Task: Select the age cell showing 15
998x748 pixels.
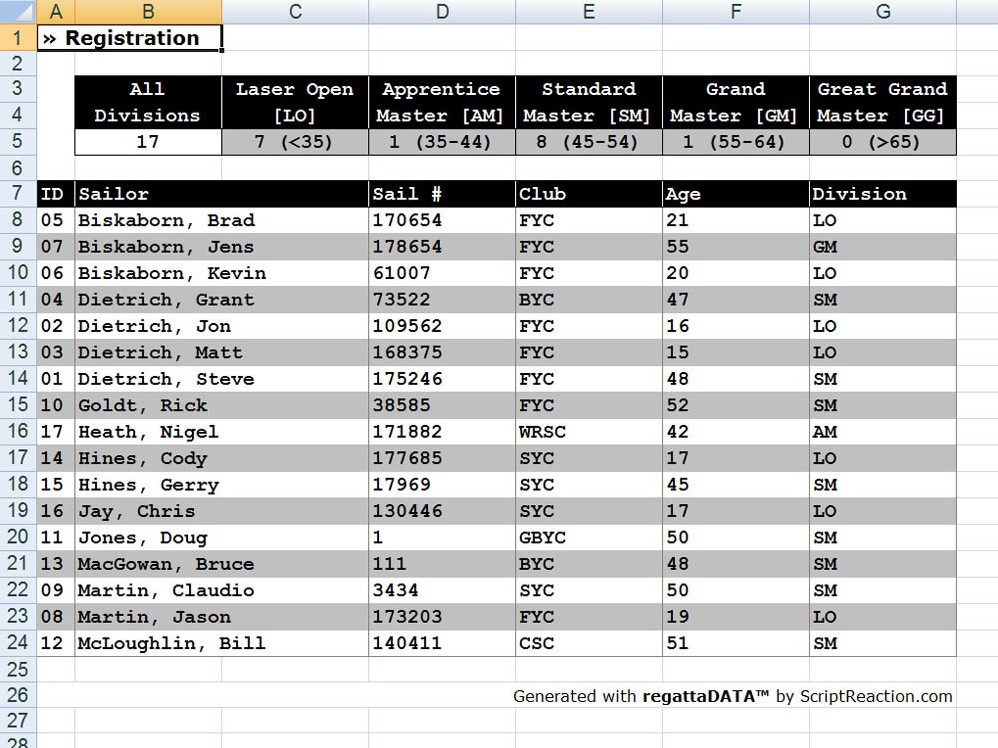Action: point(736,352)
